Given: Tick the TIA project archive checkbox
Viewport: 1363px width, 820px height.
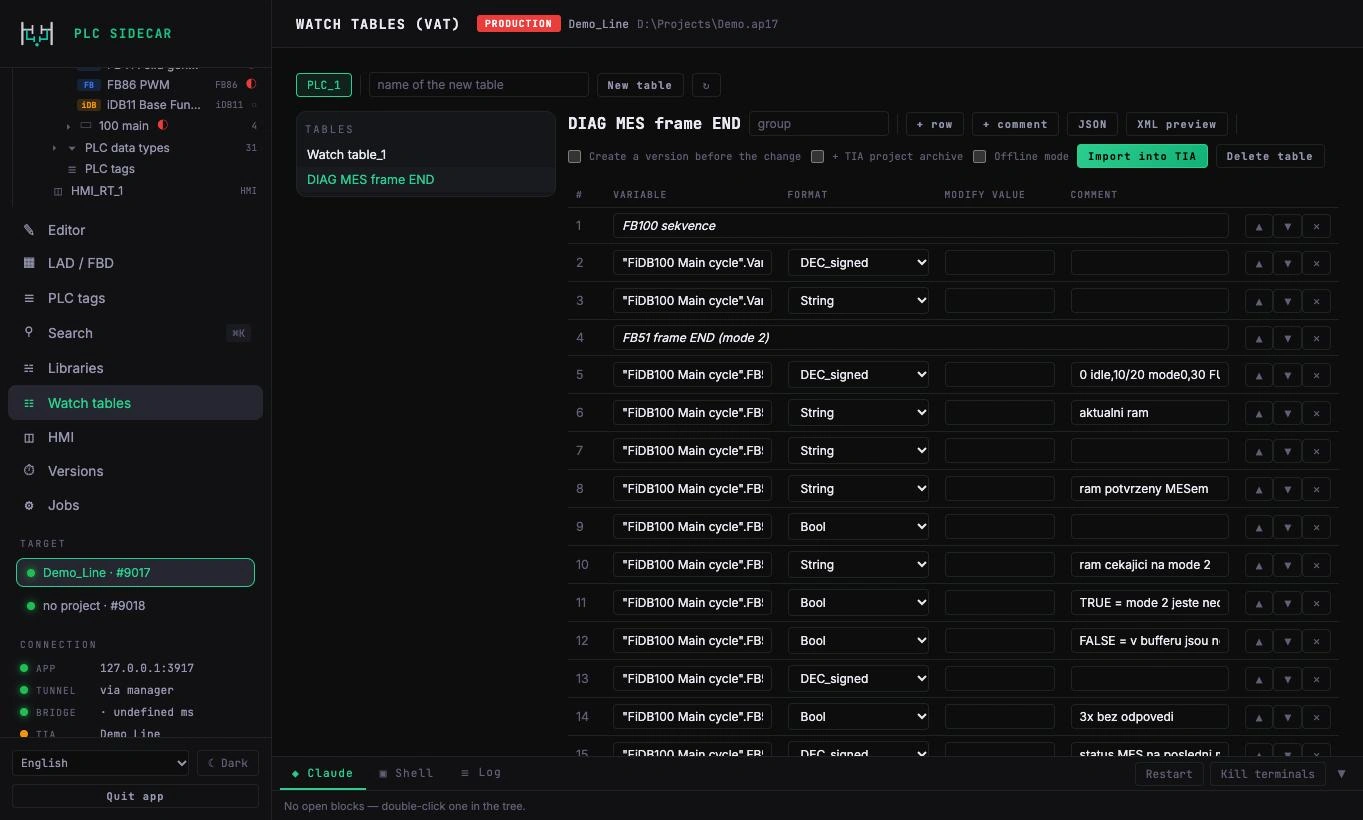Looking at the screenshot, I should (x=818, y=156).
